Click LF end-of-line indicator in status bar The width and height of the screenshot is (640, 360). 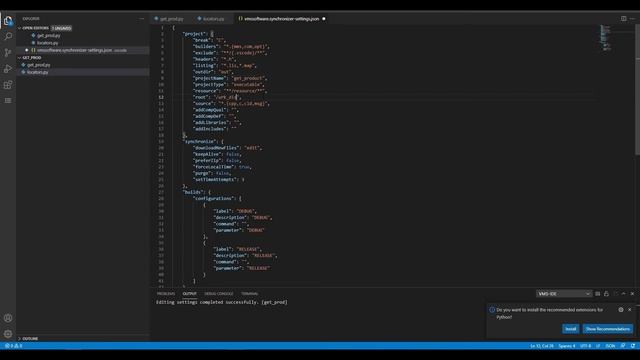pos(598,346)
